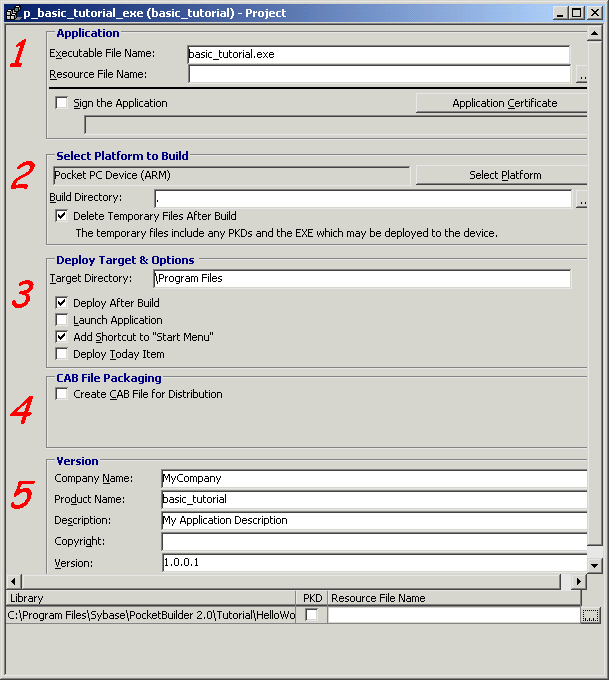Click the Company Name field
This screenshot has width=609, height=680.
click(x=374, y=478)
